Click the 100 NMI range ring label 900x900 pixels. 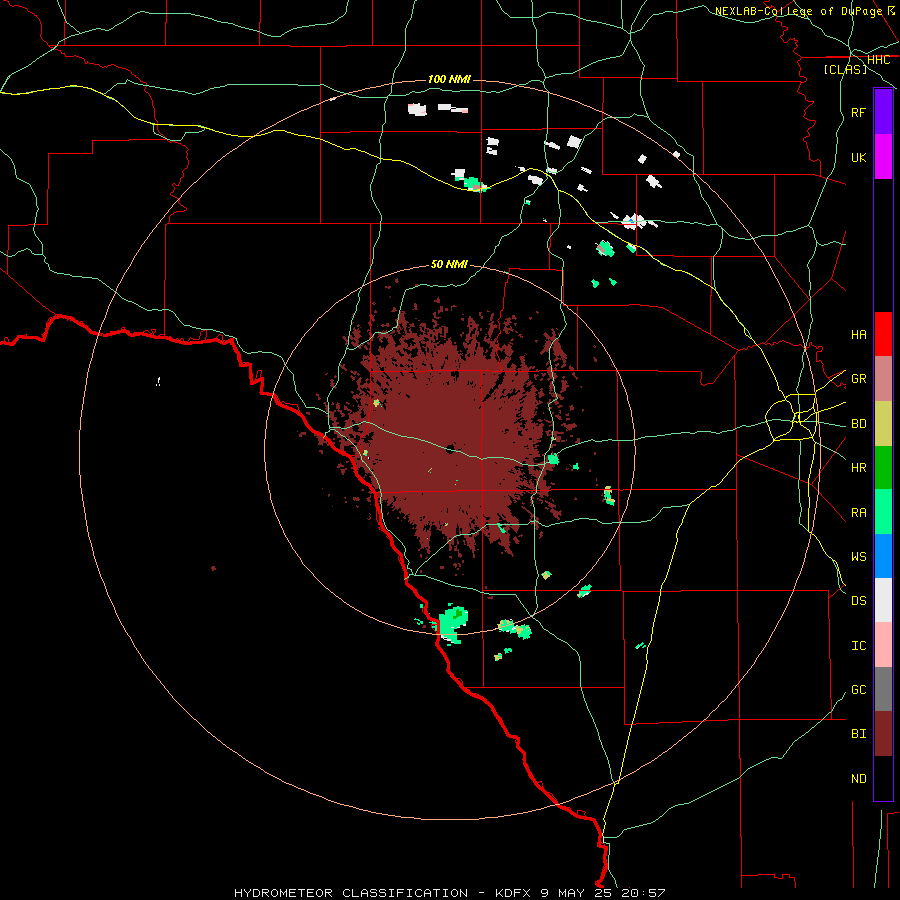pos(449,79)
